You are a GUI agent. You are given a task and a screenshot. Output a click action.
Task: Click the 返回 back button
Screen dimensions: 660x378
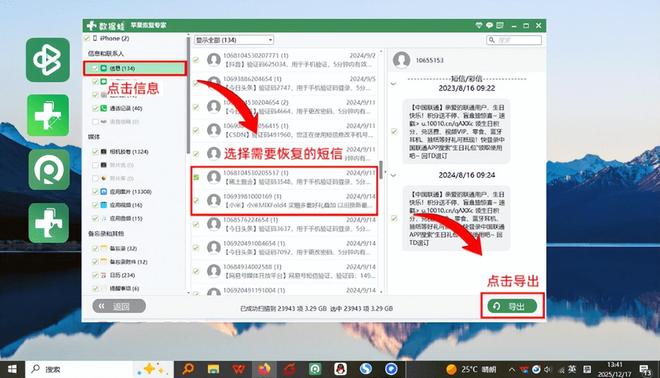119,306
